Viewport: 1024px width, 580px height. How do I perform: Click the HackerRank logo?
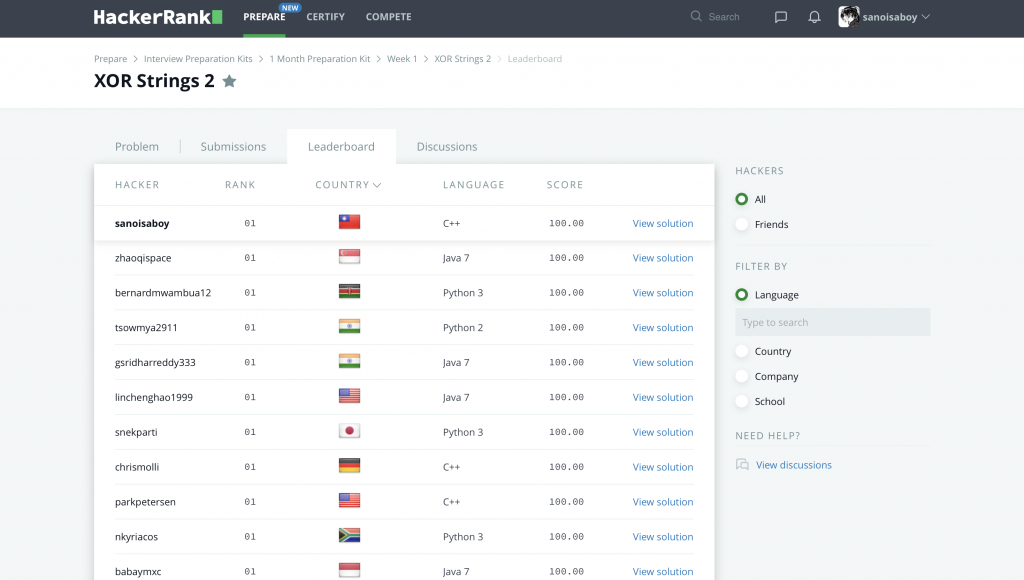pos(157,17)
